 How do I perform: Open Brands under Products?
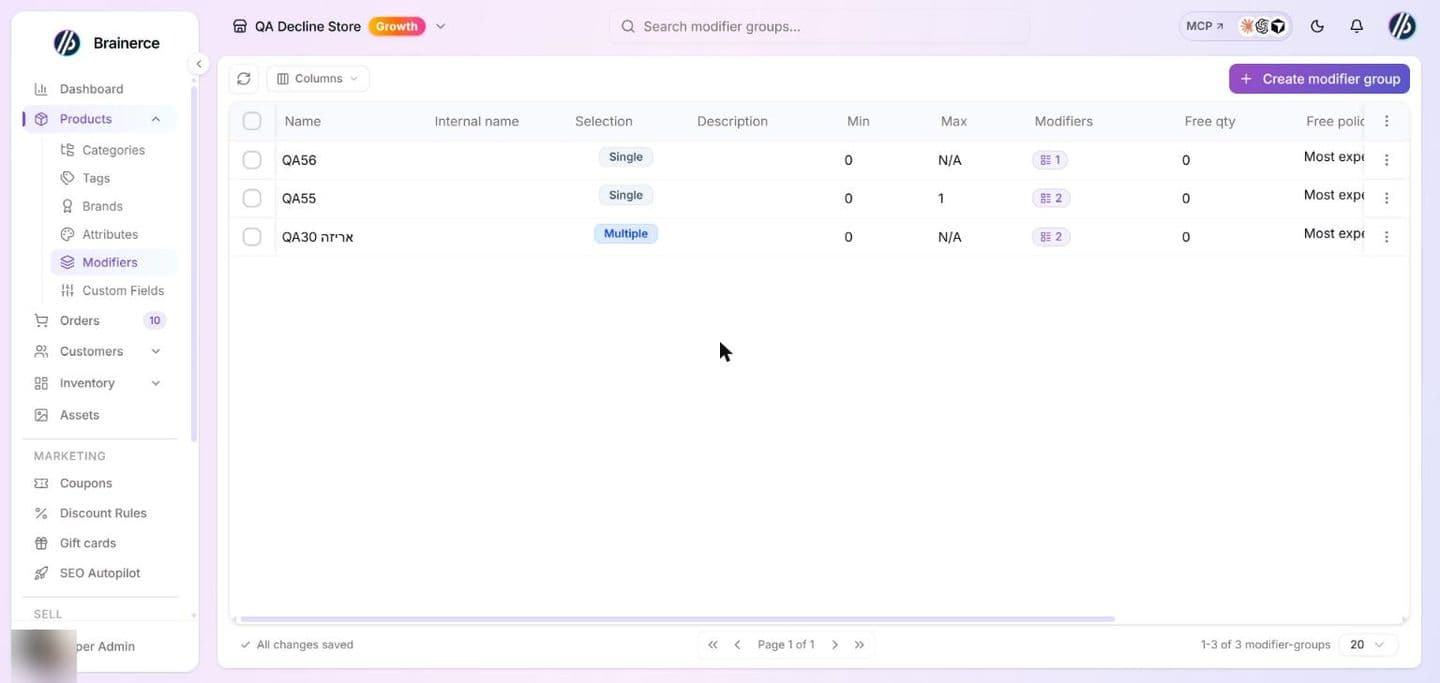pyautogui.click(x=103, y=206)
